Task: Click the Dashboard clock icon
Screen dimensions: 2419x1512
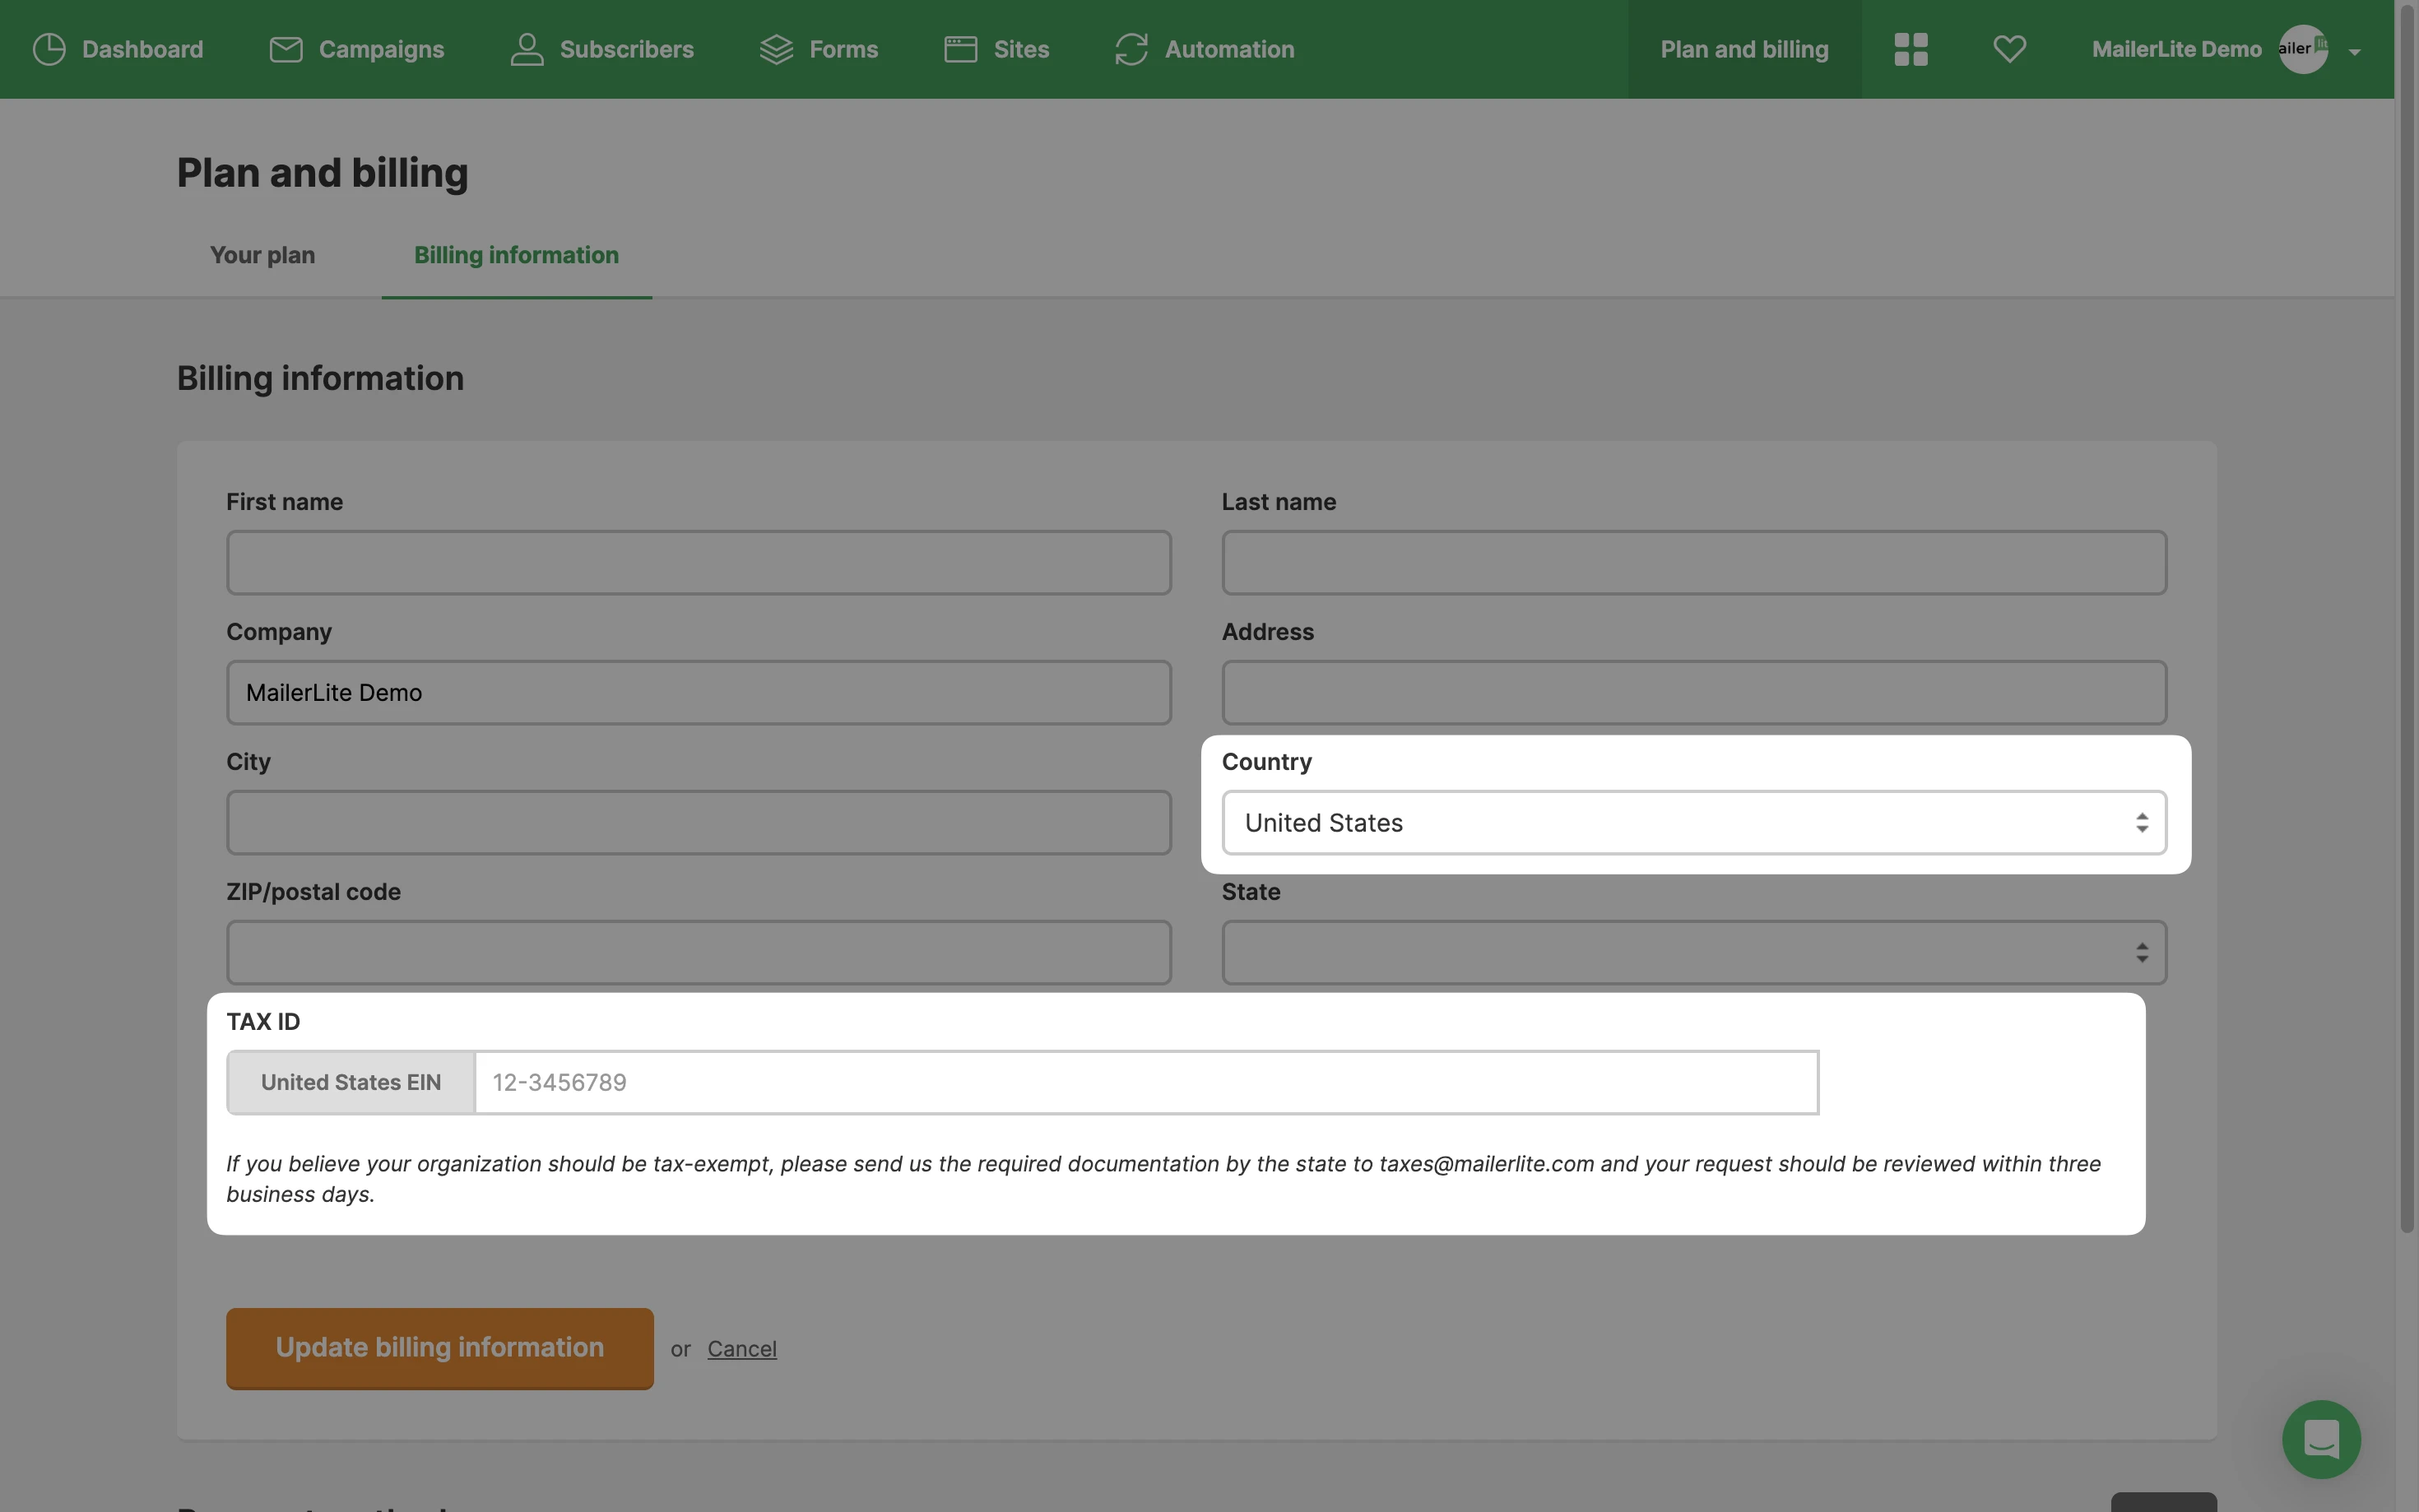Action: (49, 49)
